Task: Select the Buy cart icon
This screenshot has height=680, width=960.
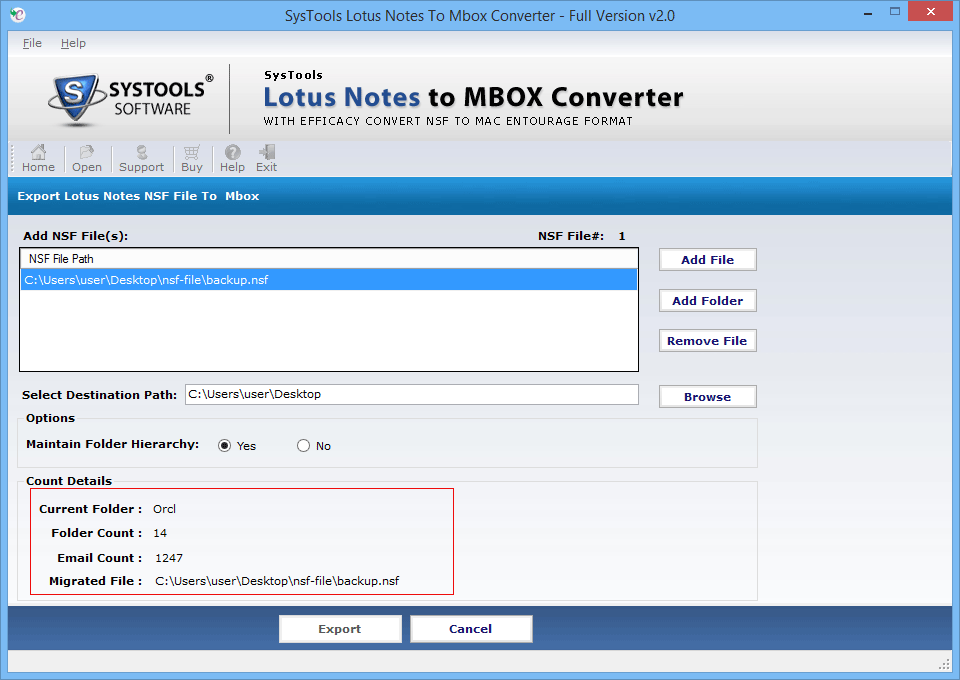Action: [x=192, y=159]
